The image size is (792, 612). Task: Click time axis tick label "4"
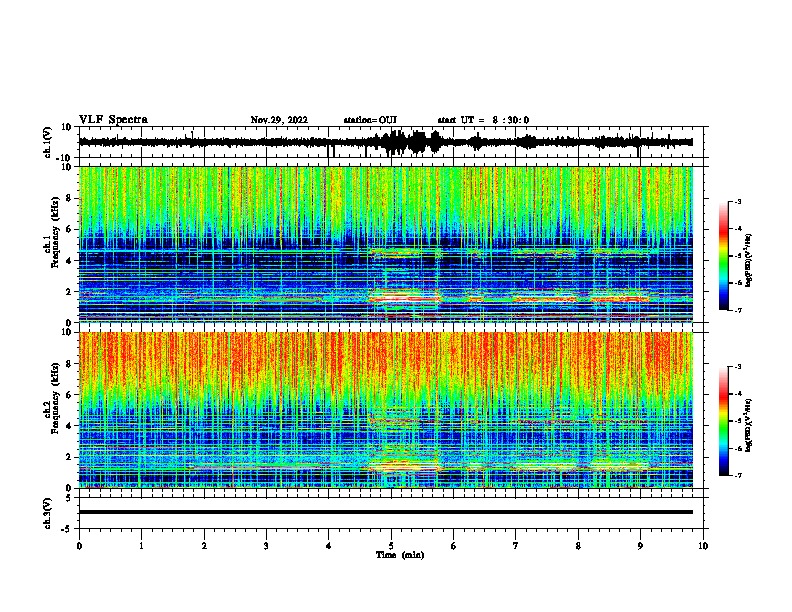coord(329,546)
